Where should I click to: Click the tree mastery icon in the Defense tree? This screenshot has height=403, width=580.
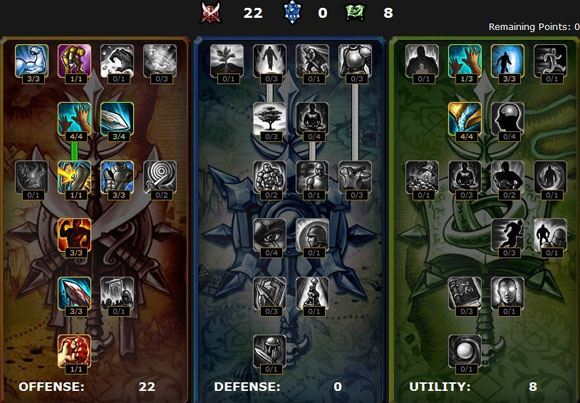point(270,119)
